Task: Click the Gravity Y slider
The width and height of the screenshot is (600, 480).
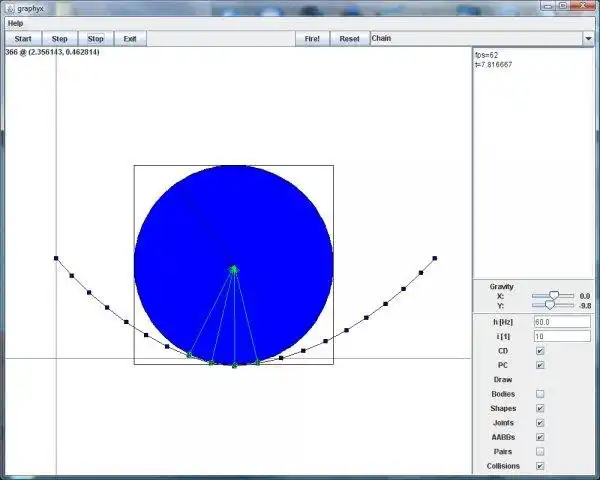Action: [553, 305]
